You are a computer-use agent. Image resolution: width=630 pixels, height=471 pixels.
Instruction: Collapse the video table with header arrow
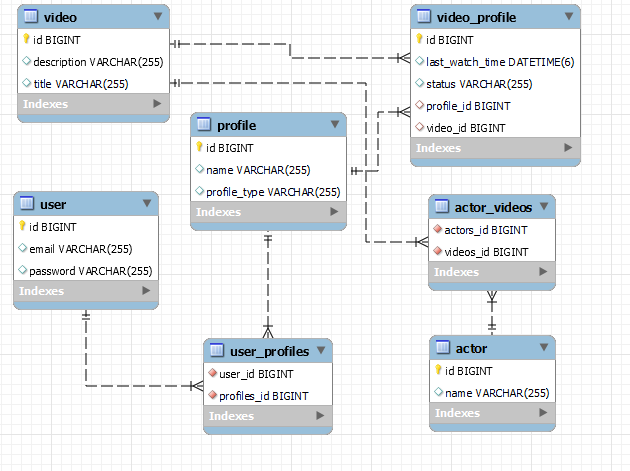[x=158, y=16]
